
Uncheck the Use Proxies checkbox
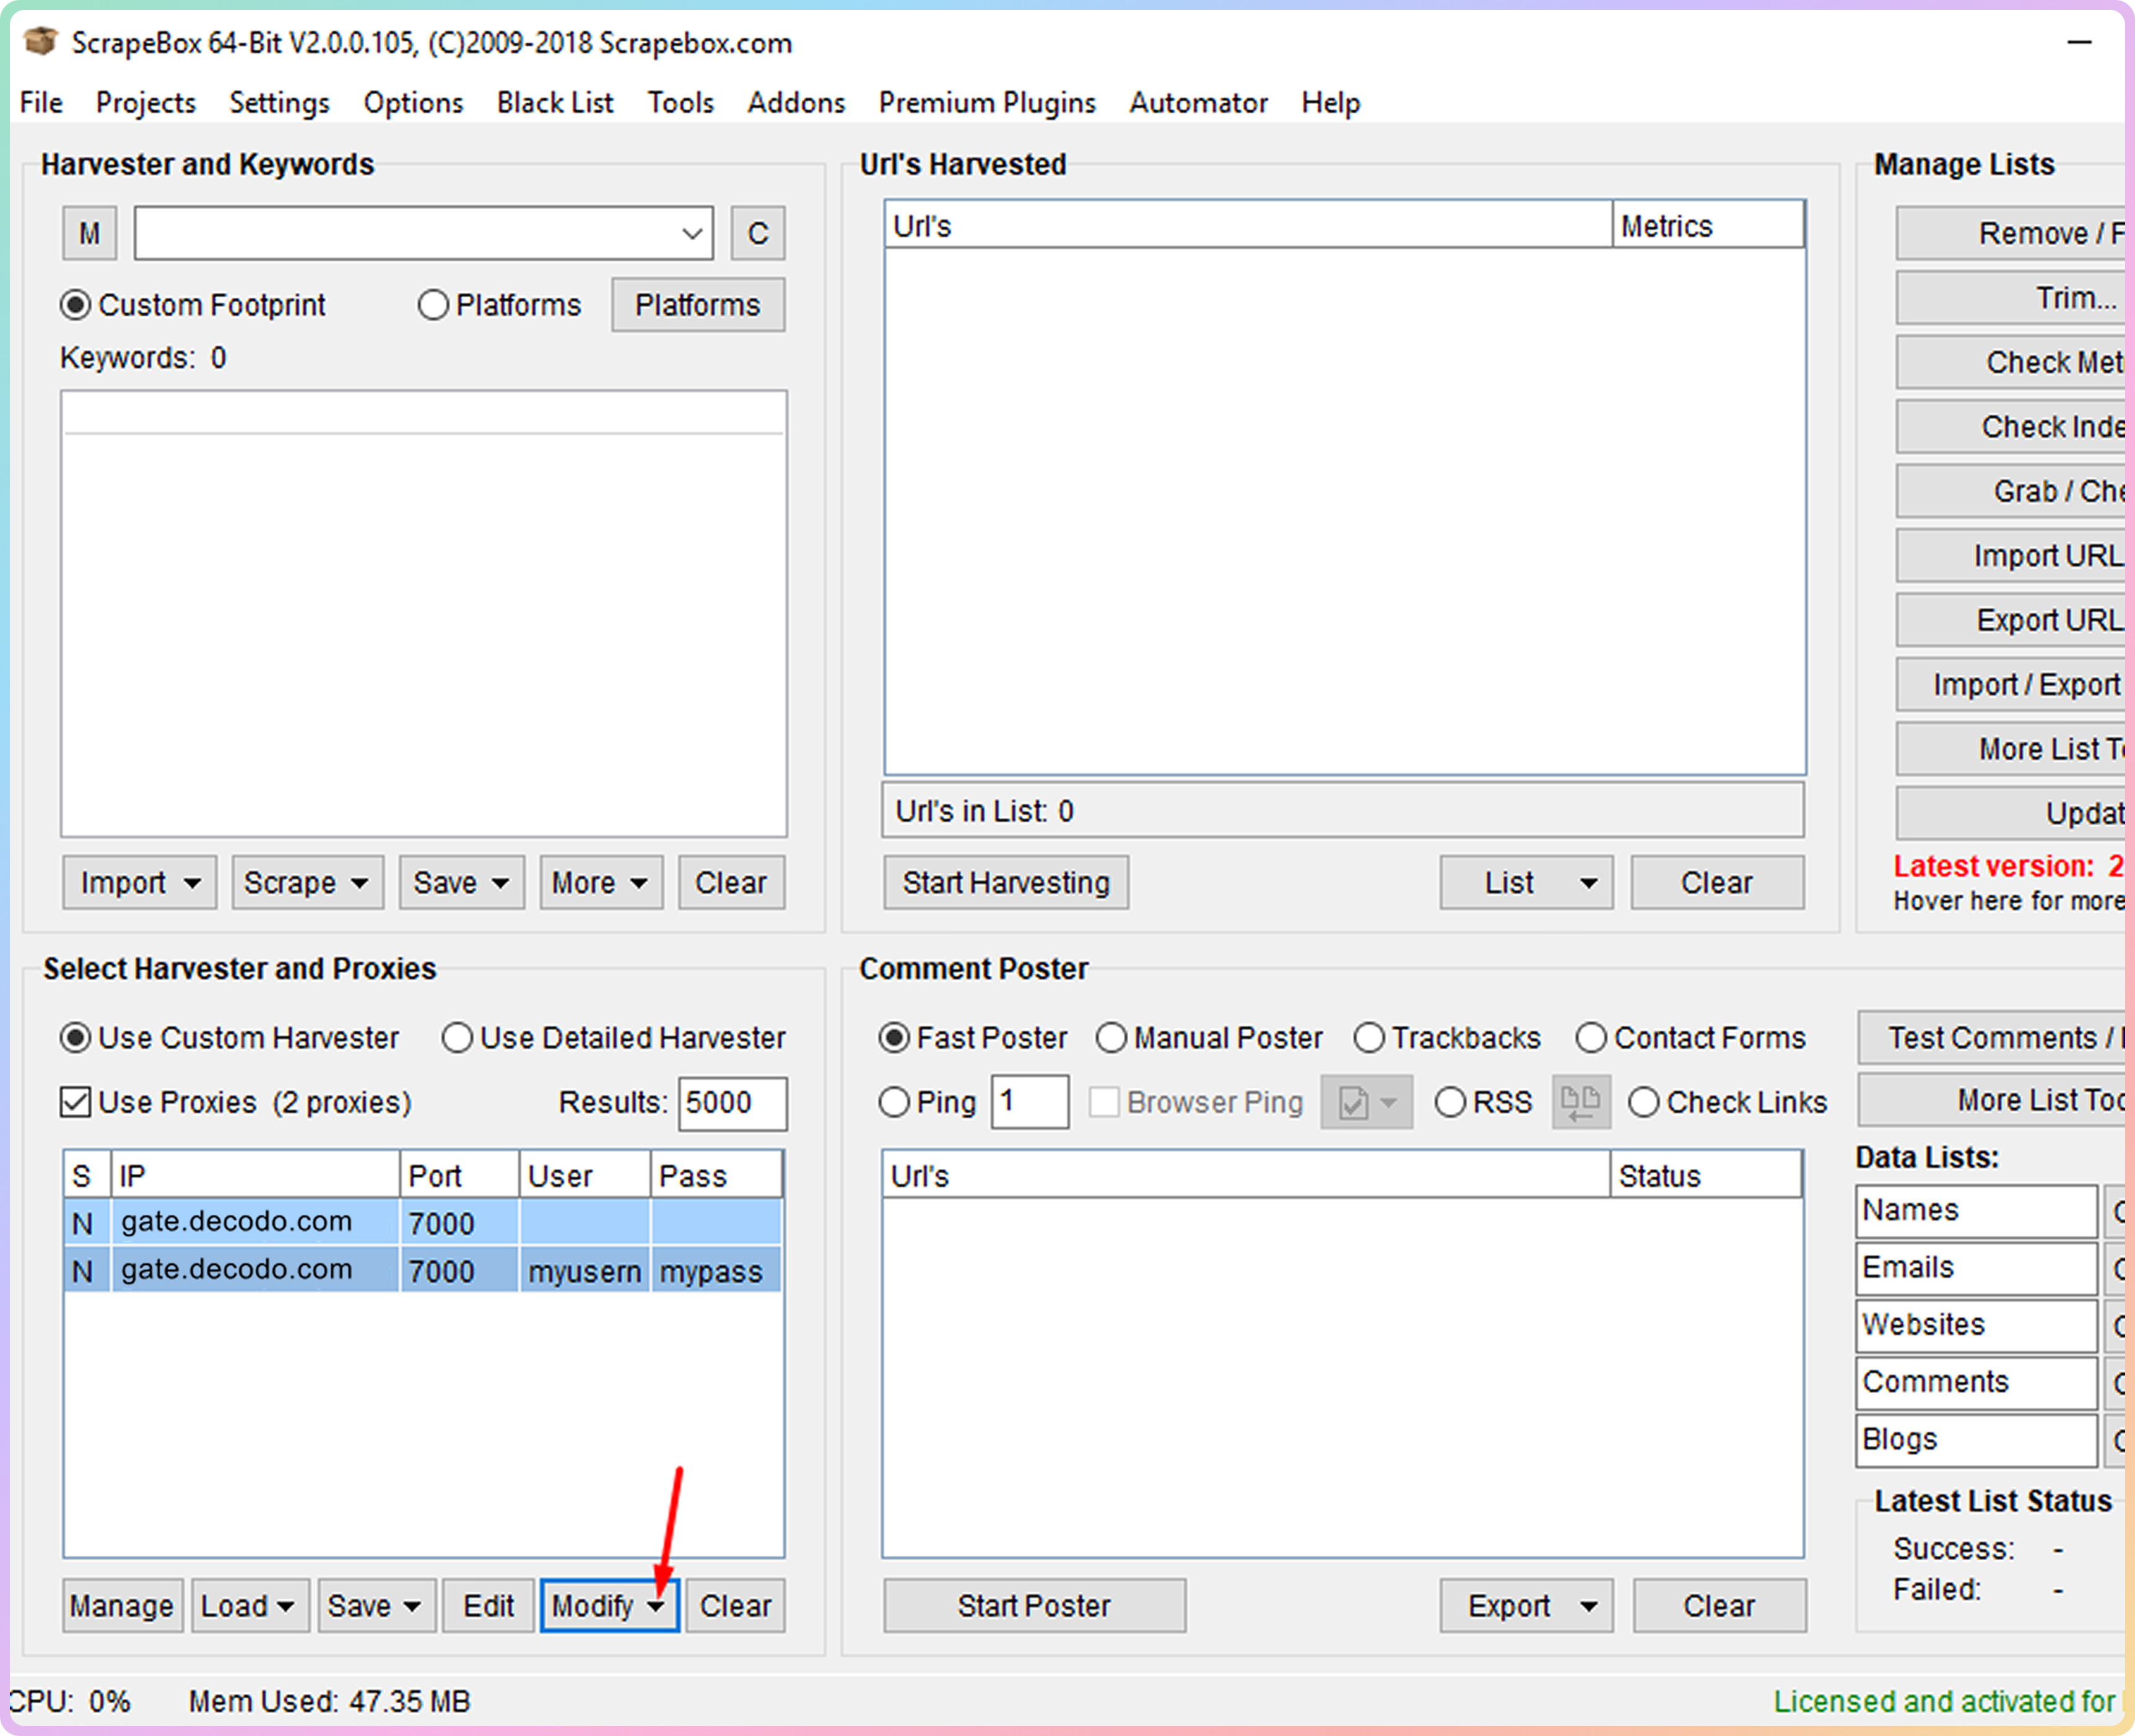point(75,1102)
